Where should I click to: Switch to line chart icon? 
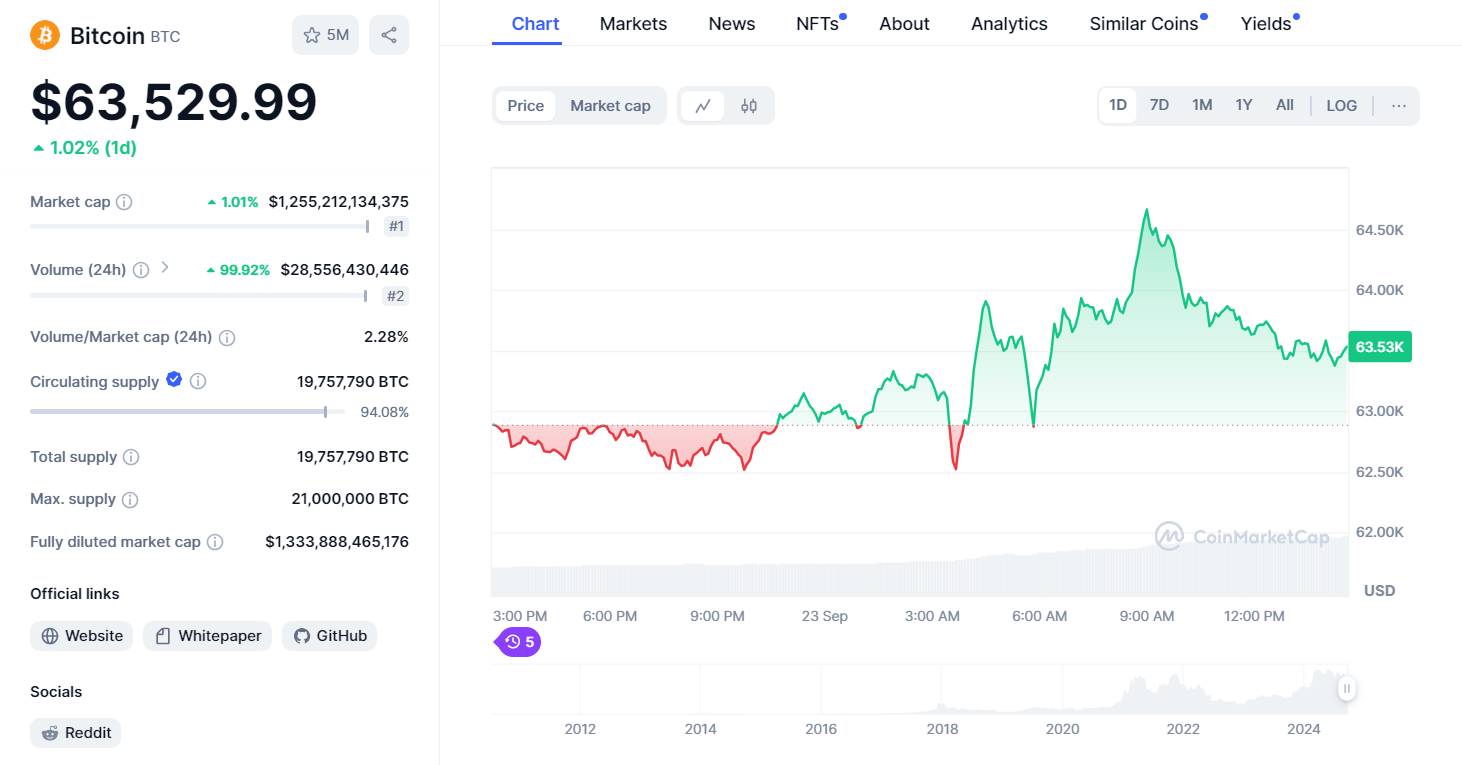click(x=703, y=106)
